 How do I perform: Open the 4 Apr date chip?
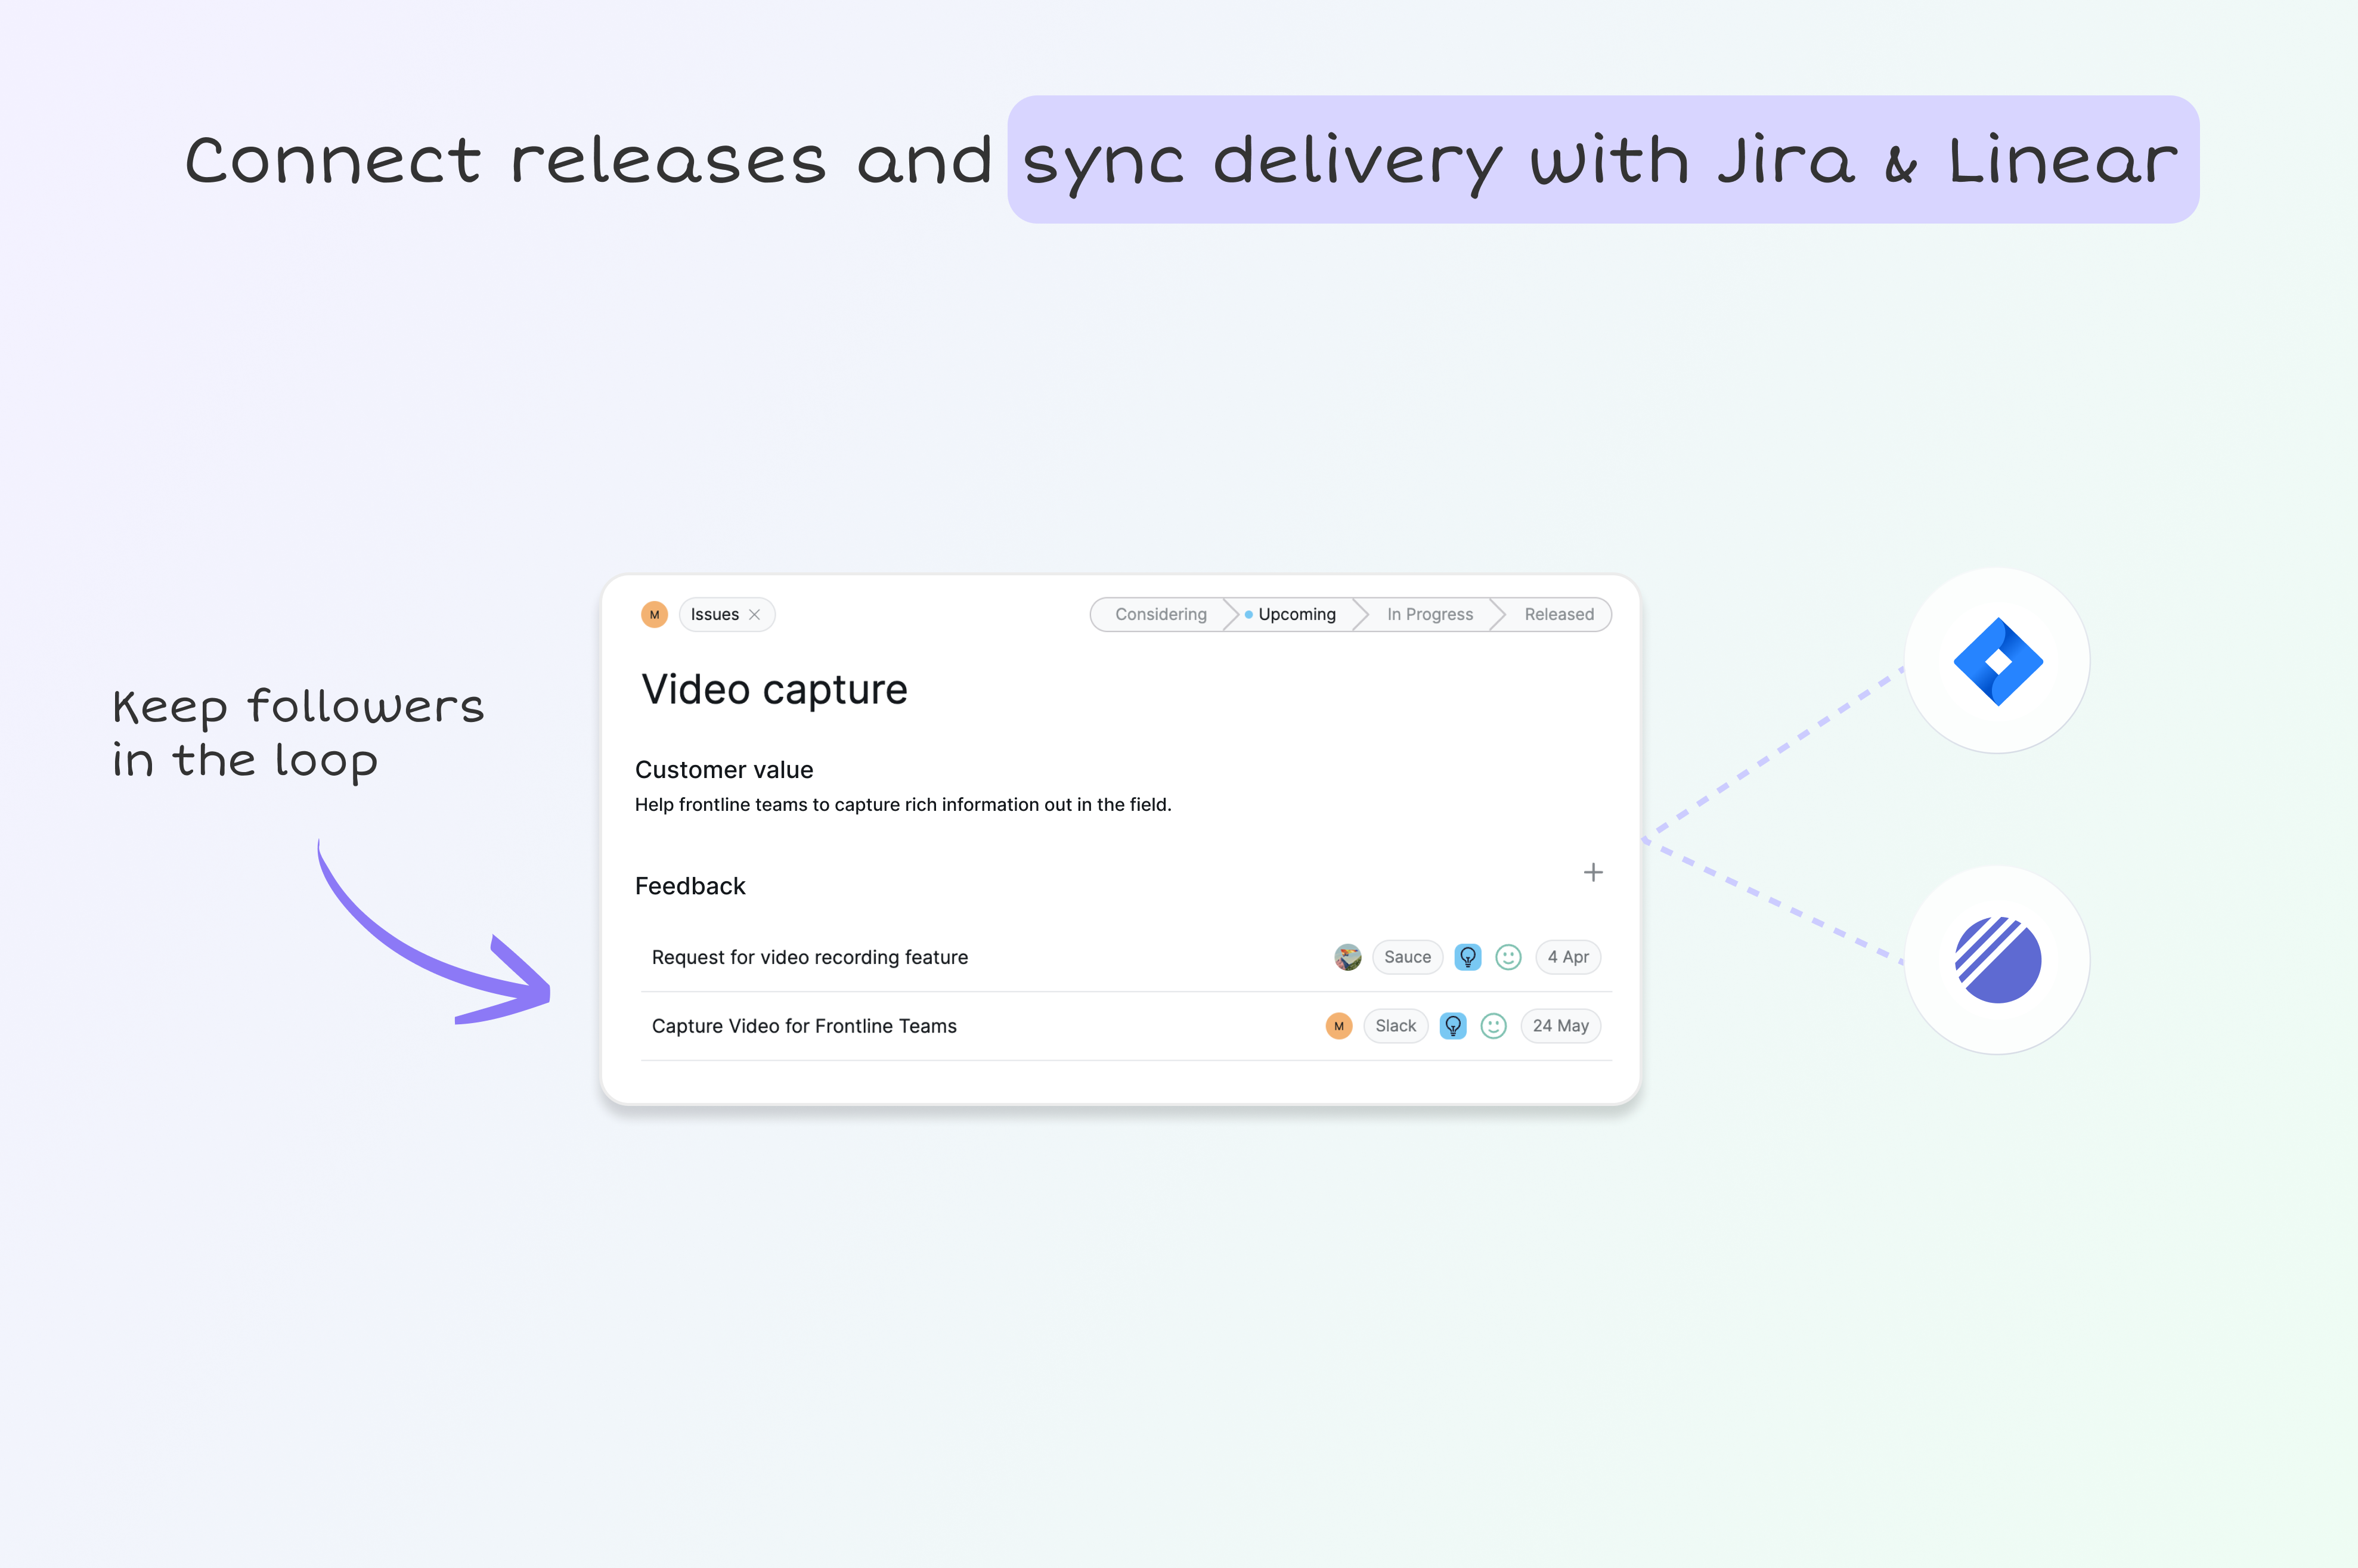click(x=1567, y=957)
